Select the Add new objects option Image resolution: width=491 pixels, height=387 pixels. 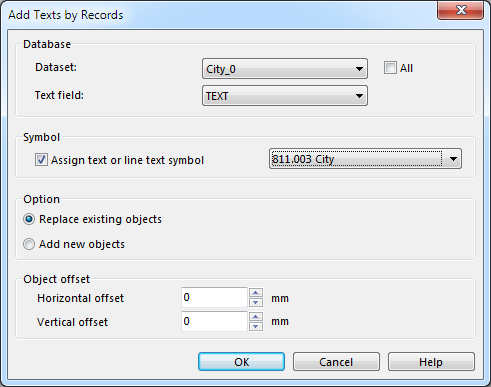coord(29,244)
